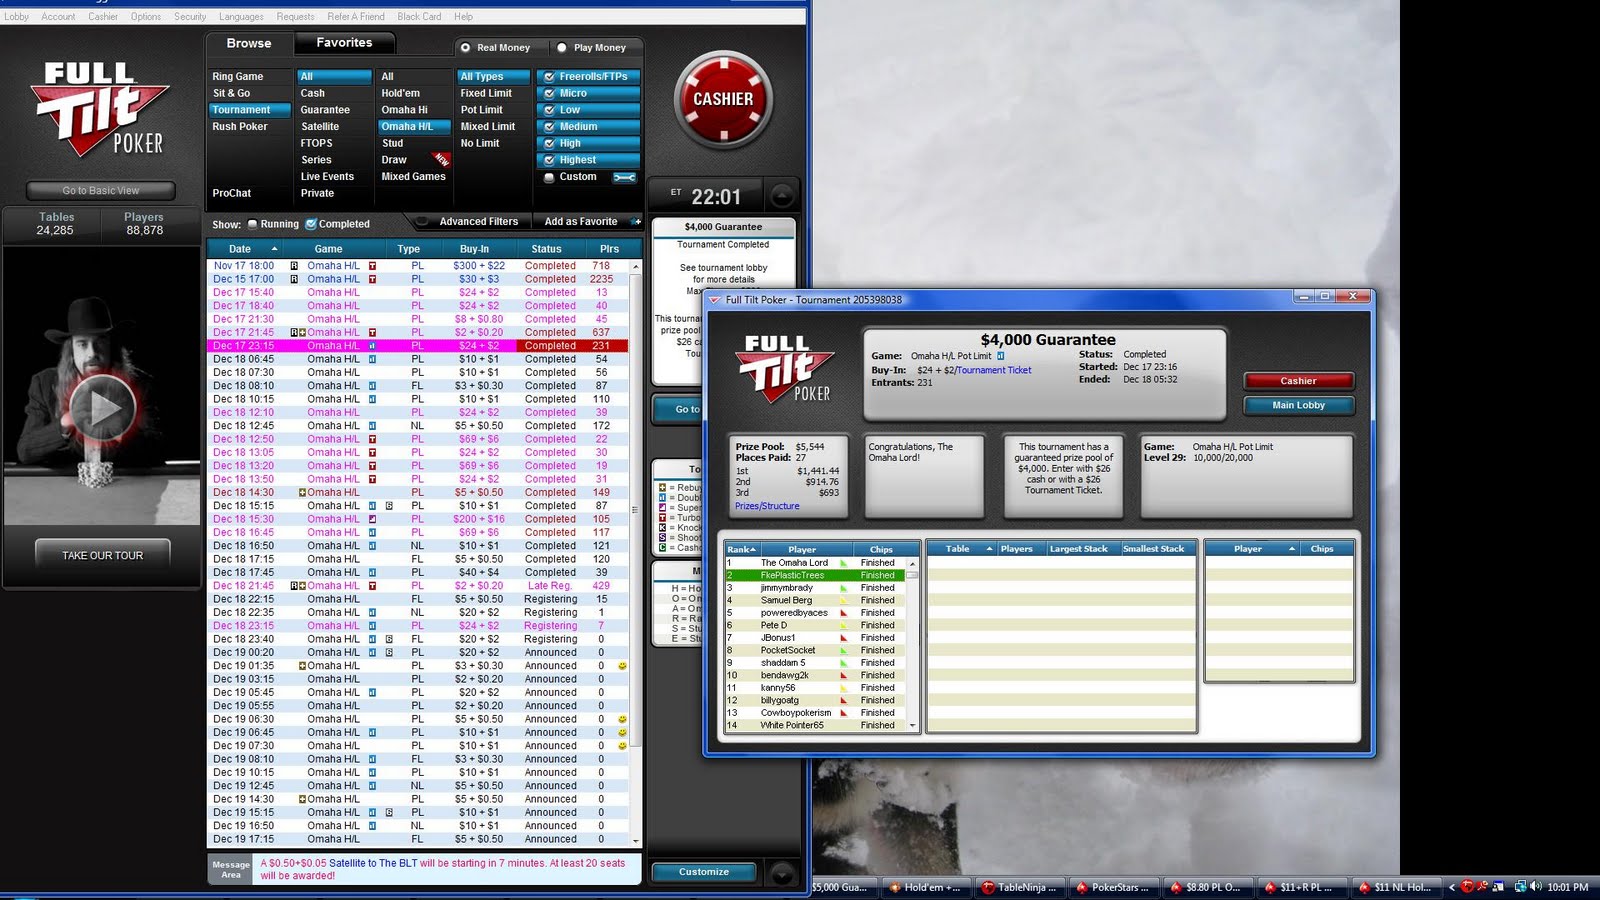Sort tables by Table column header
The width and height of the screenshot is (1600, 900).
point(962,549)
